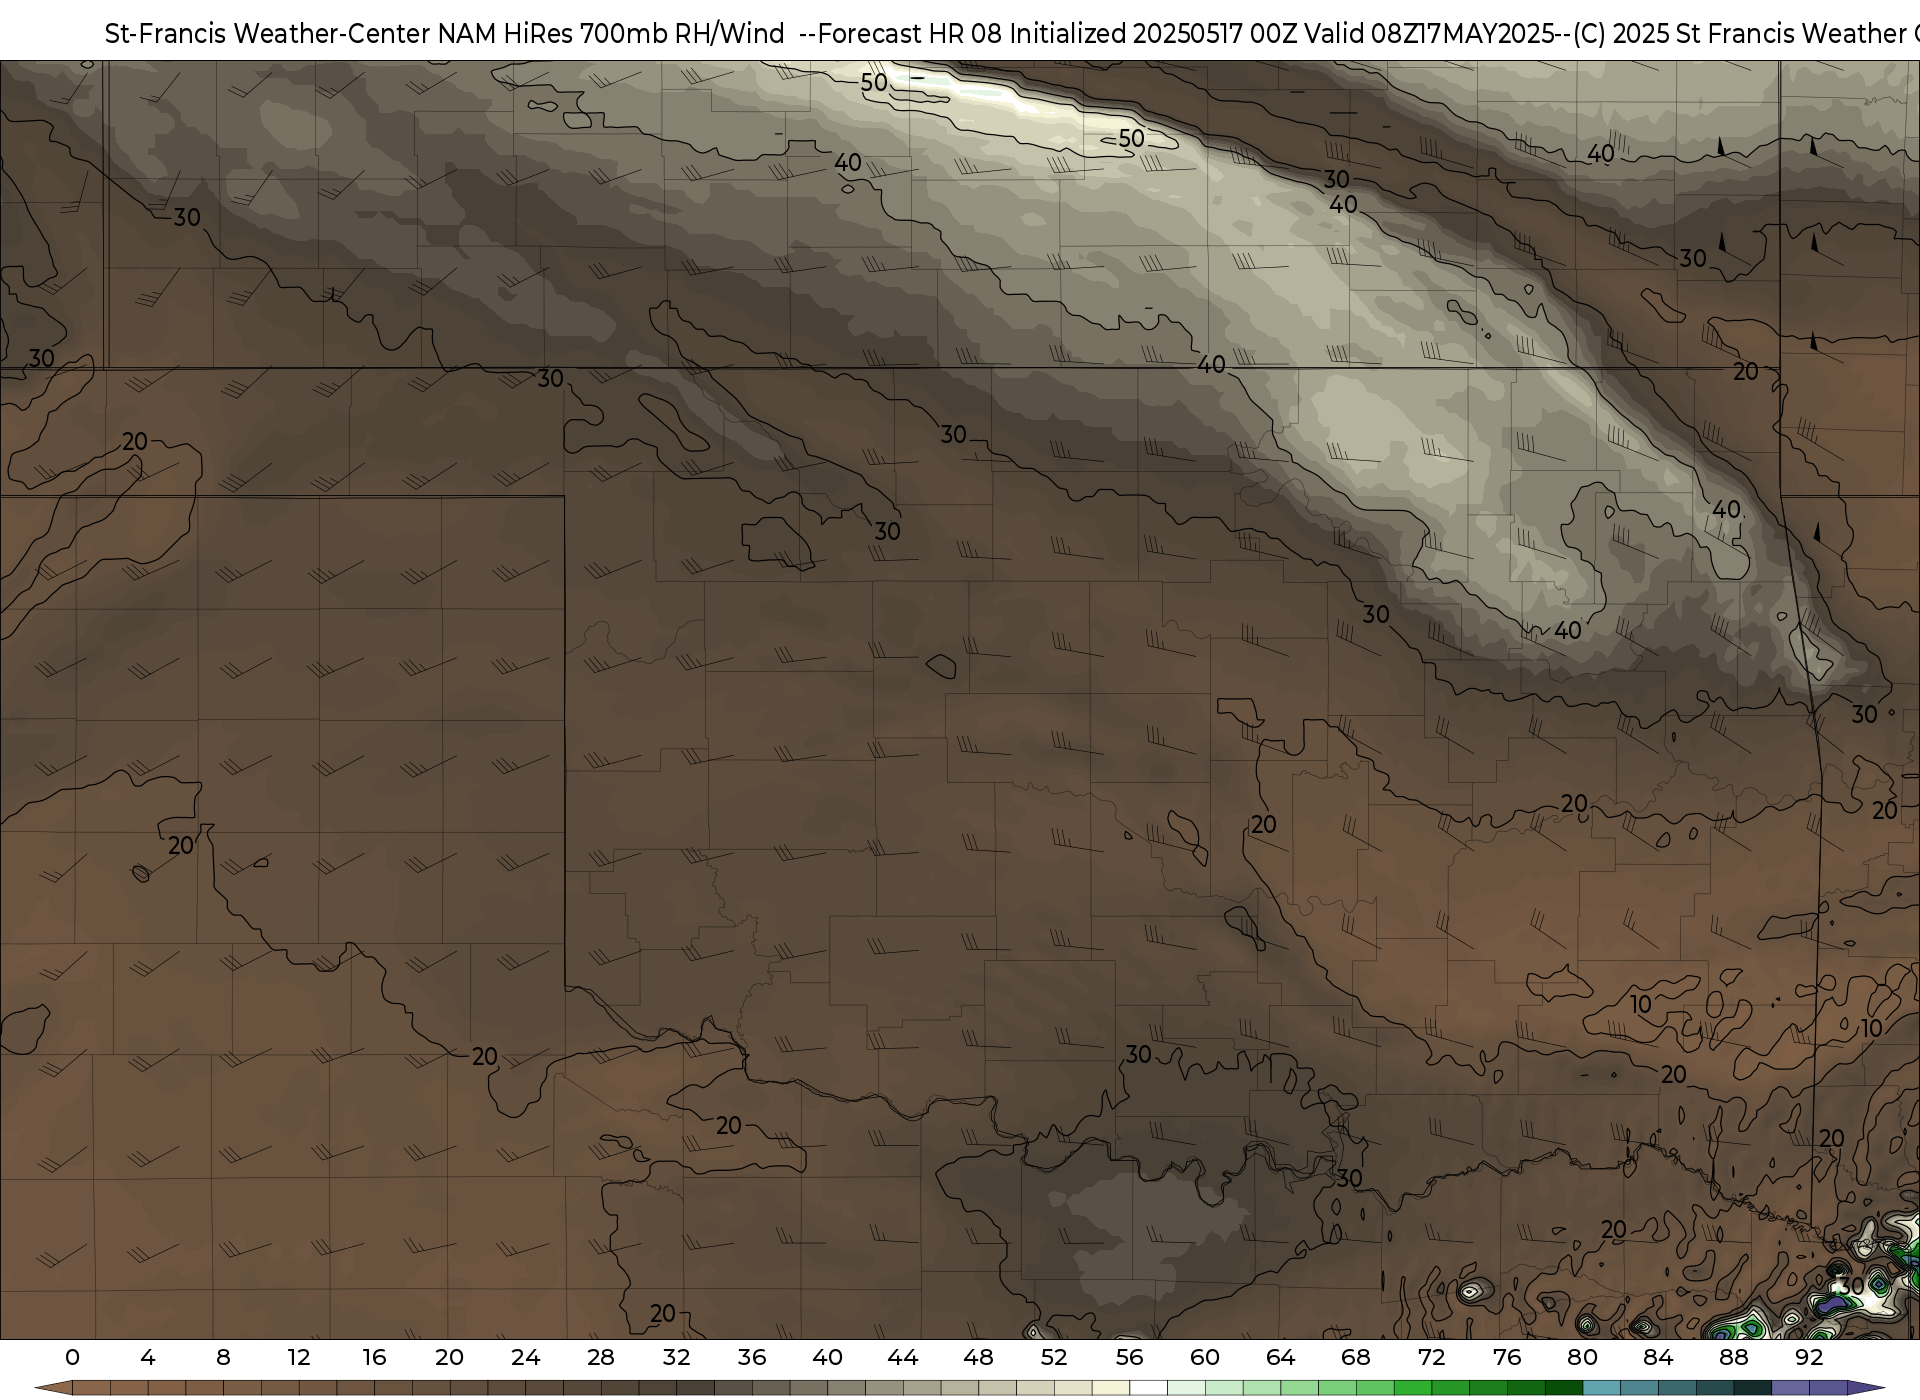Choose the colorbar tick label 60
This screenshot has width=1920, height=1400.
coord(1205,1357)
